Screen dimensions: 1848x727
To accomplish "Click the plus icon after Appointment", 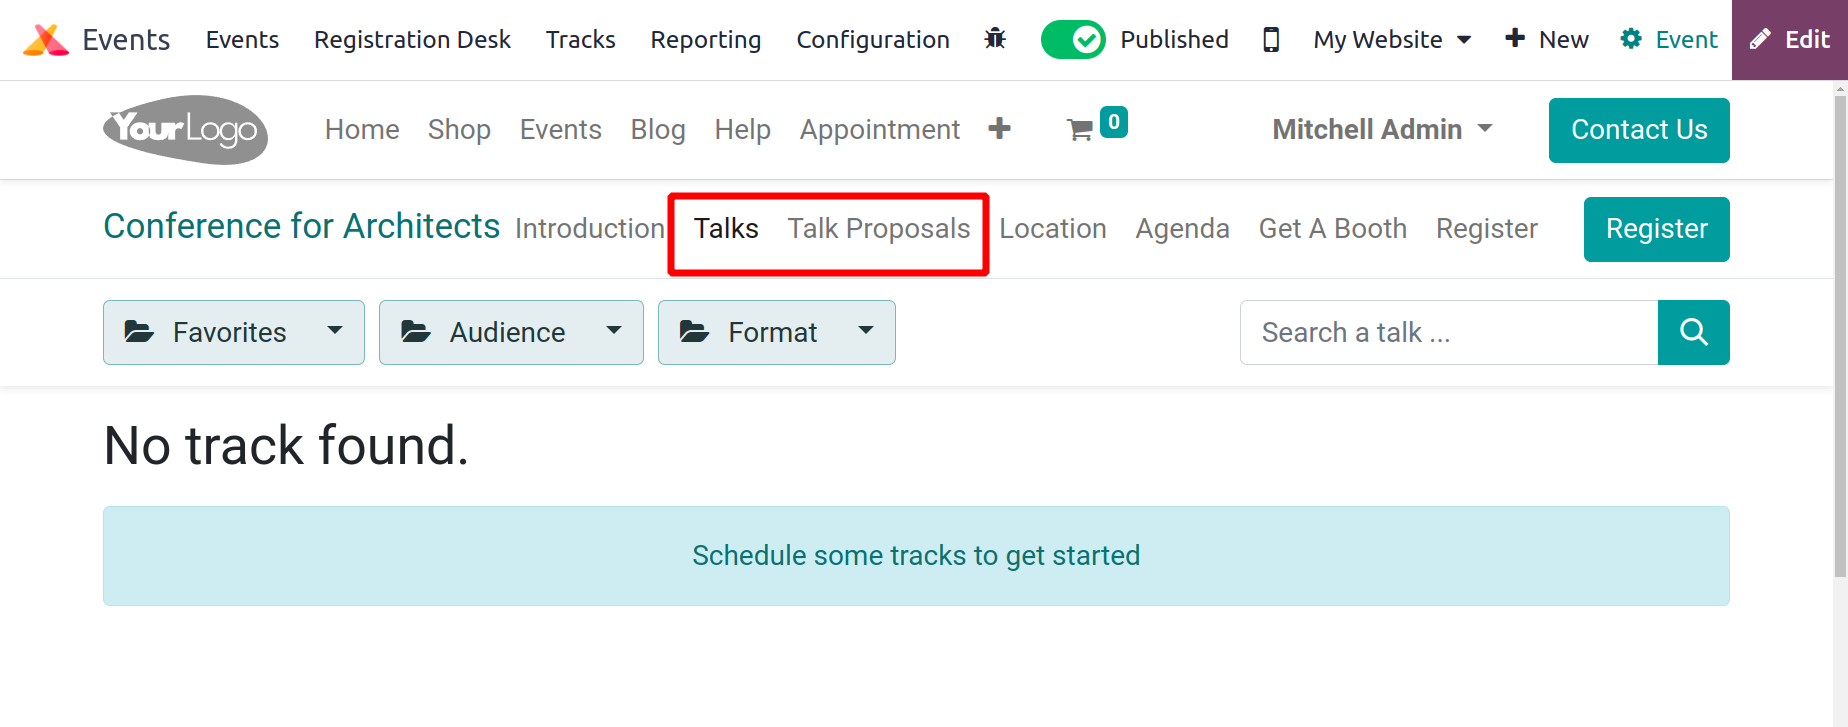I will pyautogui.click(x=999, y=128).
